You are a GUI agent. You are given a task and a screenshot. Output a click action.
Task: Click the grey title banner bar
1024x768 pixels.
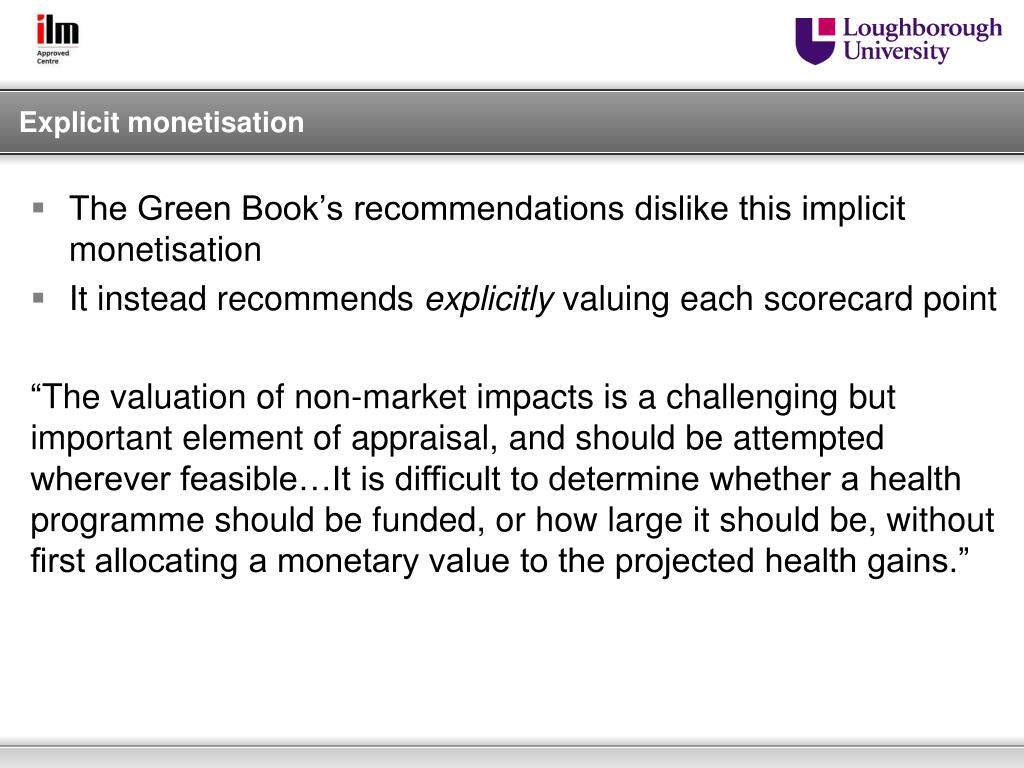[x=512, y=122]
